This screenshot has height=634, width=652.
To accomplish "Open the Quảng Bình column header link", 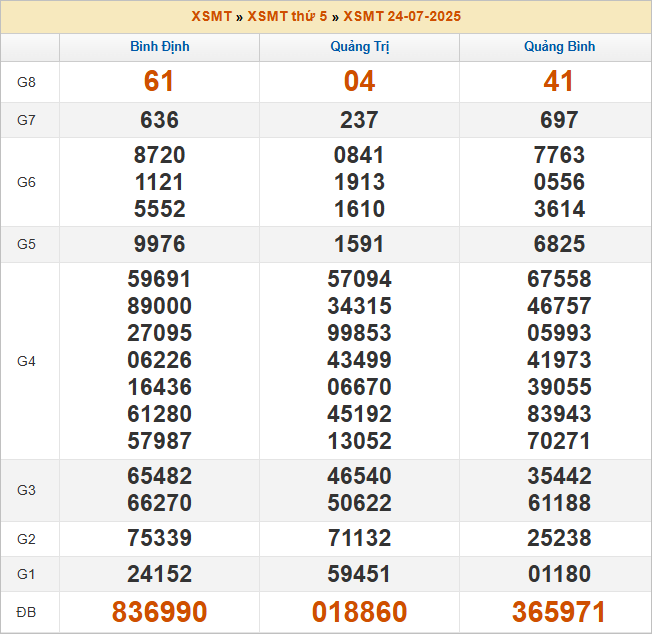I will coord(559,47).
